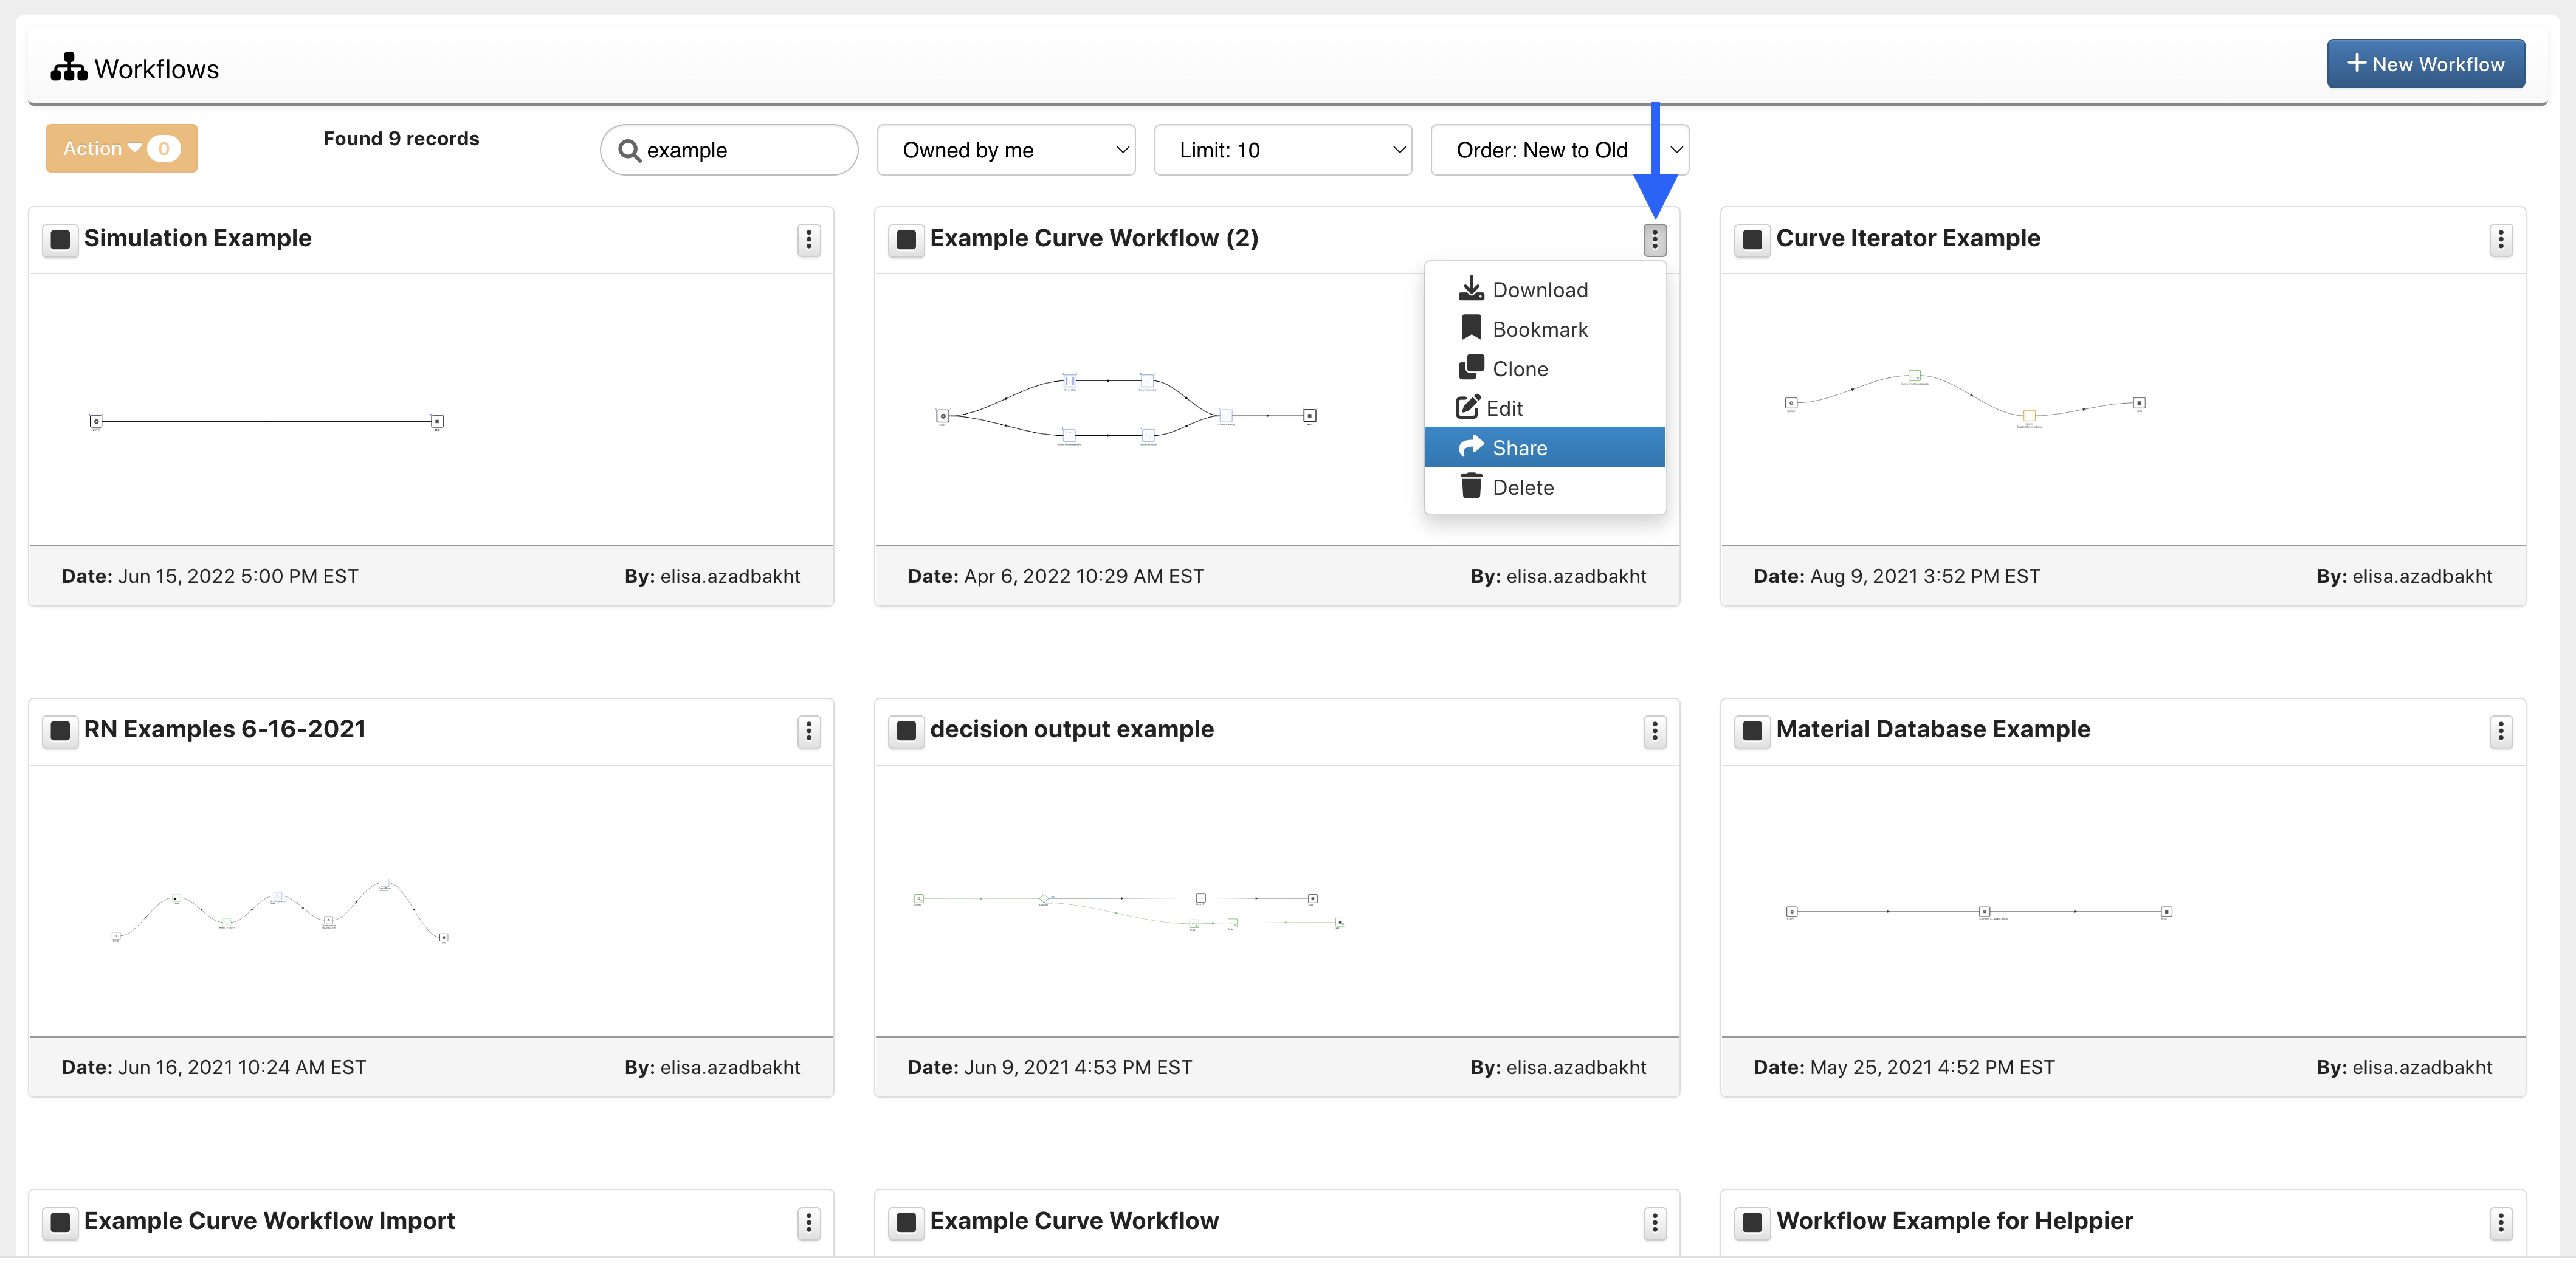The width and height of the screenshot is (2576, 1263).
Task: Click the Example Curve Workflow (2) diagram thumbnail
Action: [x=1126, y=409]
